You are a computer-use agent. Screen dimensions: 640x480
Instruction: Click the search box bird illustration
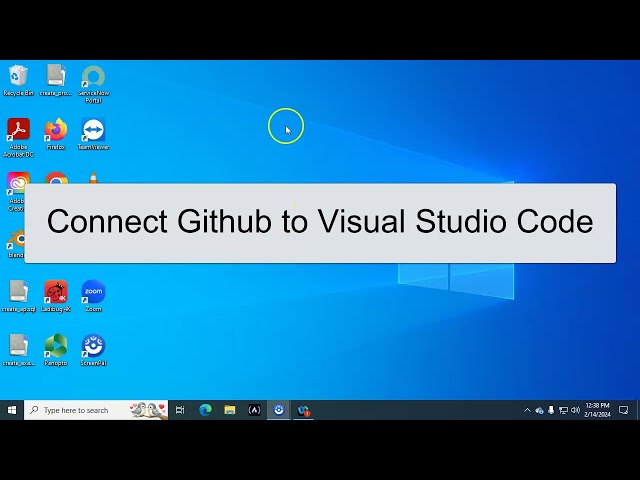coord(149,410)
